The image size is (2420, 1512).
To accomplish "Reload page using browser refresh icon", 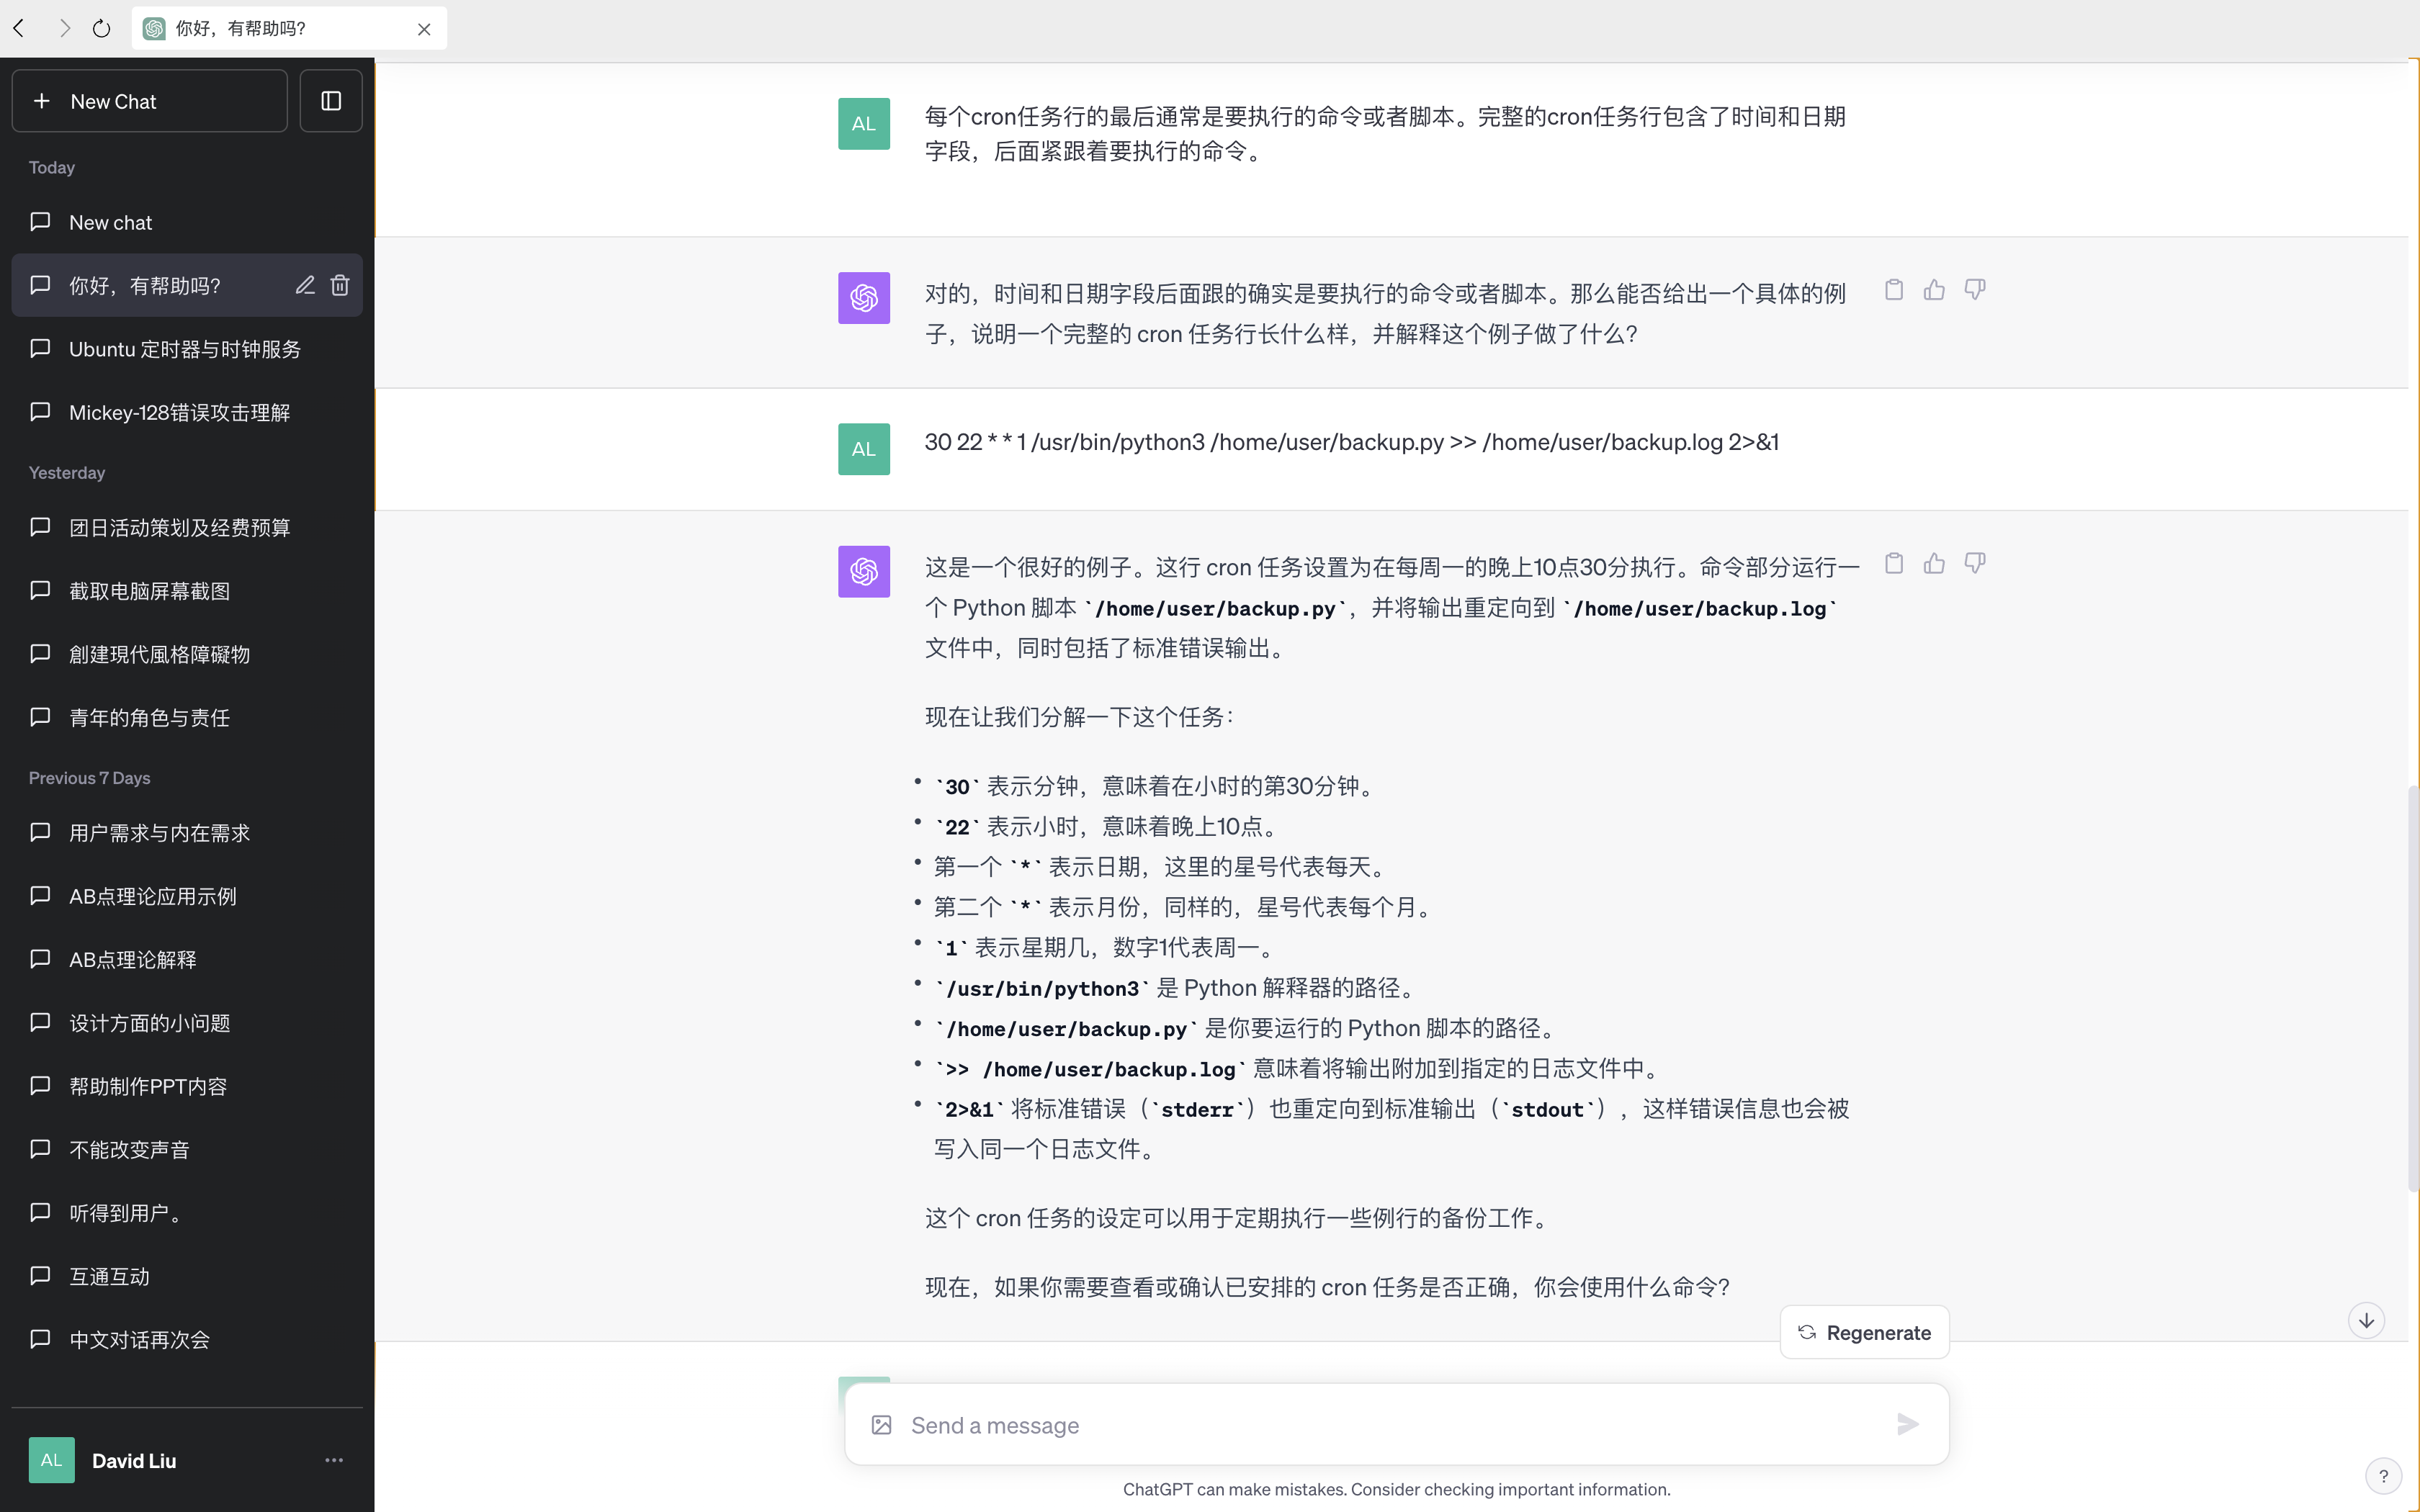I will pyautogui.click(x=101, y=28).
